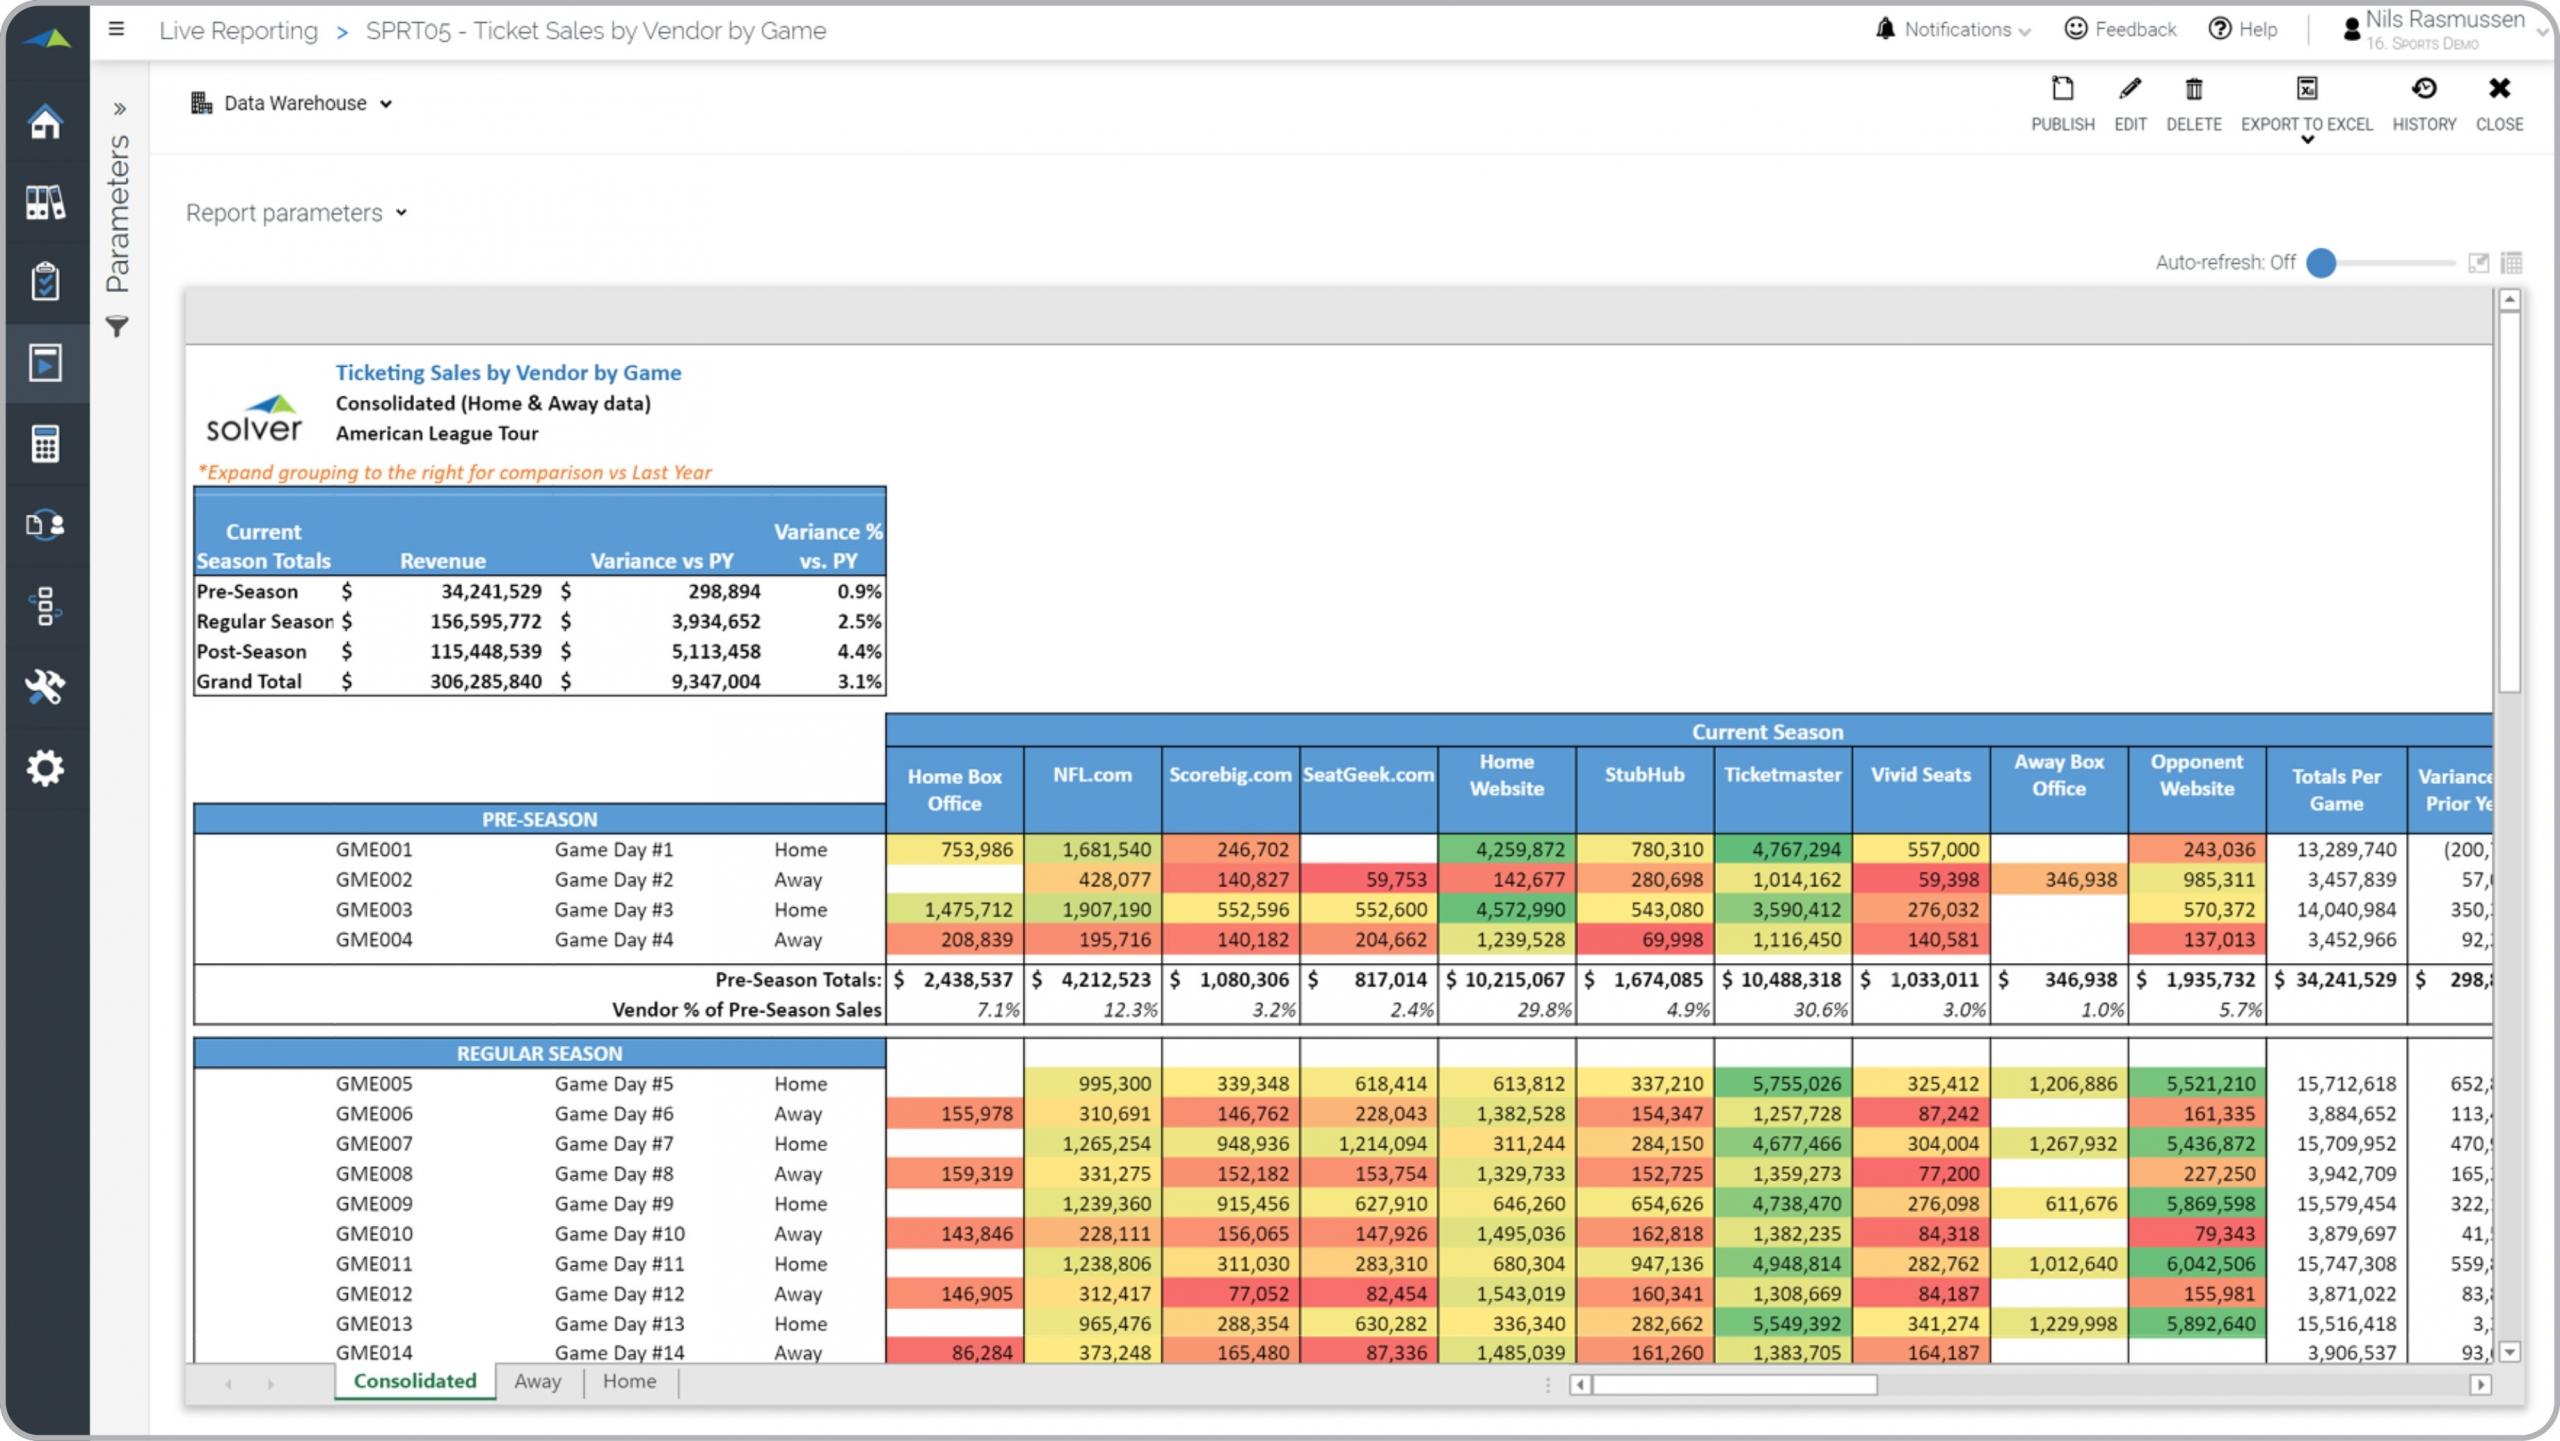2560x1441 pixels.
Task: Open the settings gear in sidebar
Action: [x=45, y=768]
